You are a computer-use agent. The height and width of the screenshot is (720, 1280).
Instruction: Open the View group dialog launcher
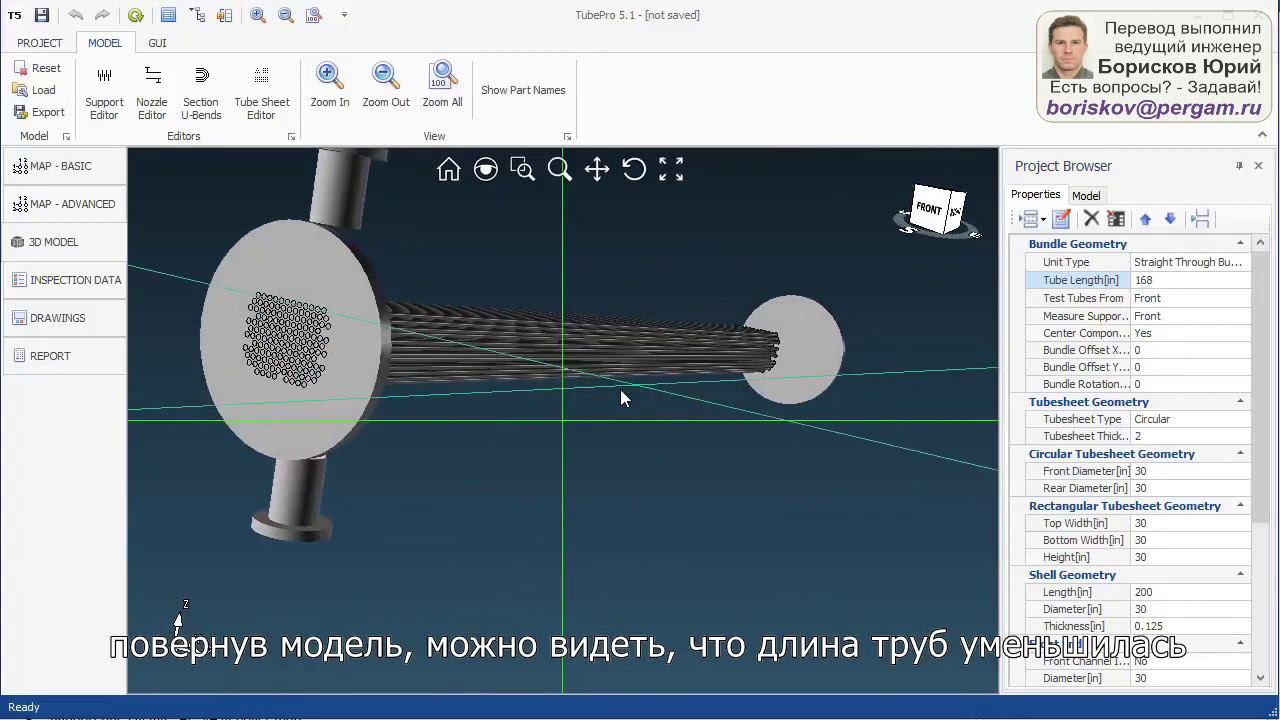click(x=567, y=137)
